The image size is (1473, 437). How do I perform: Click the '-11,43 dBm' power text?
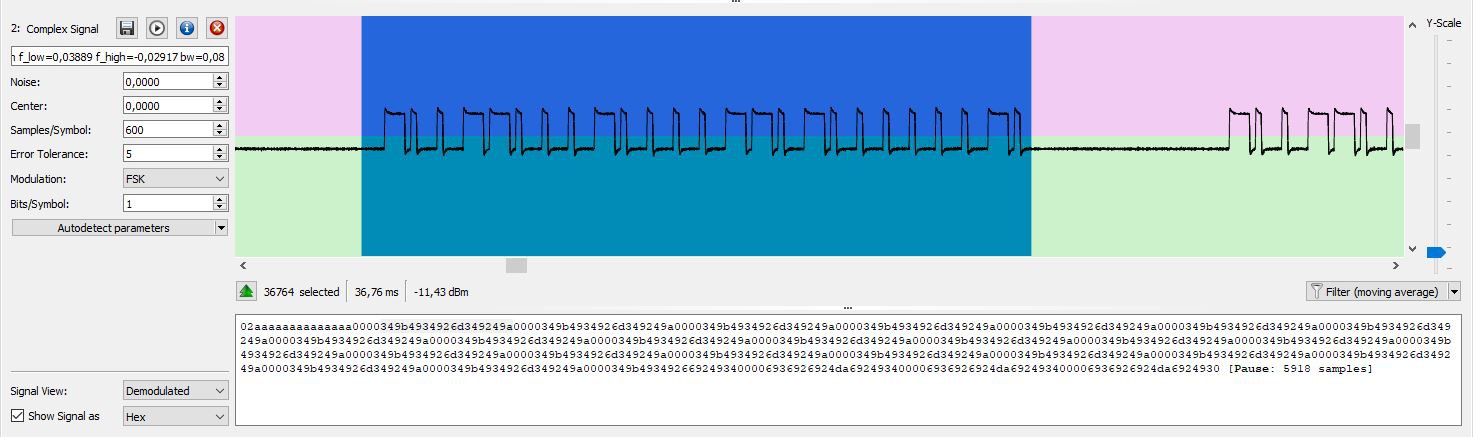pos(441,292)
